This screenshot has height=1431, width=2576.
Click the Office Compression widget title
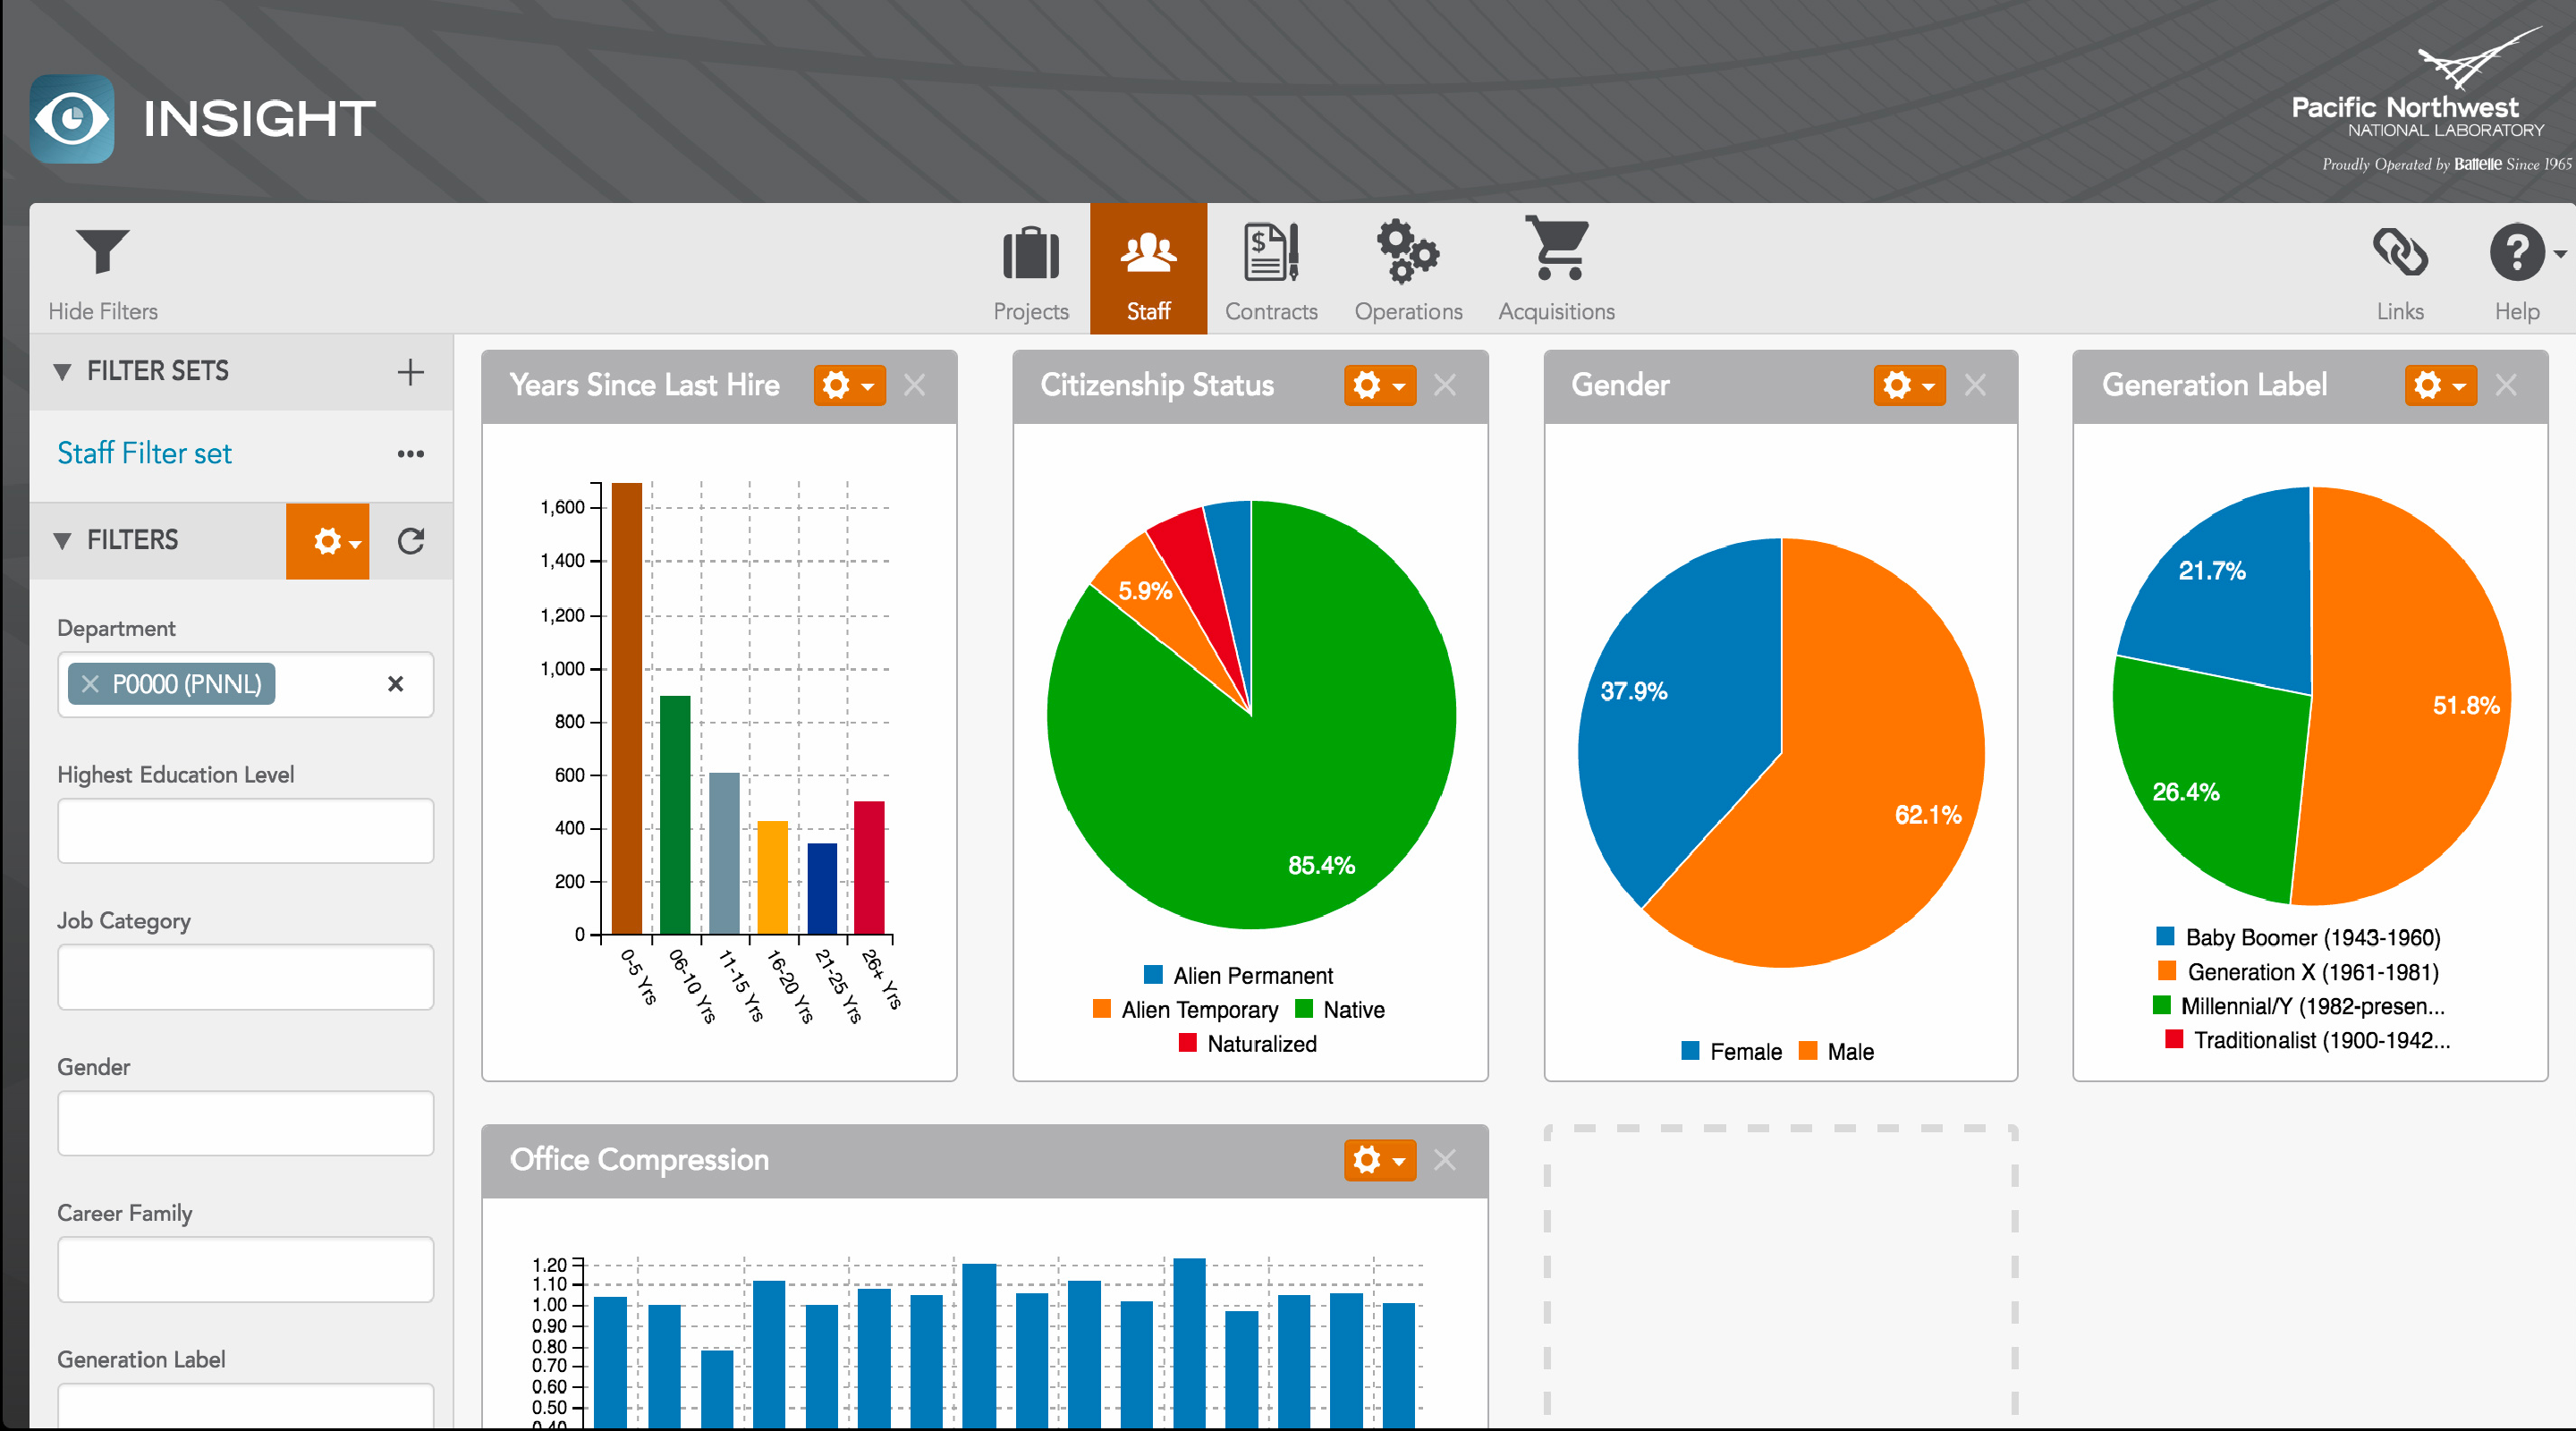[639, 1160]
